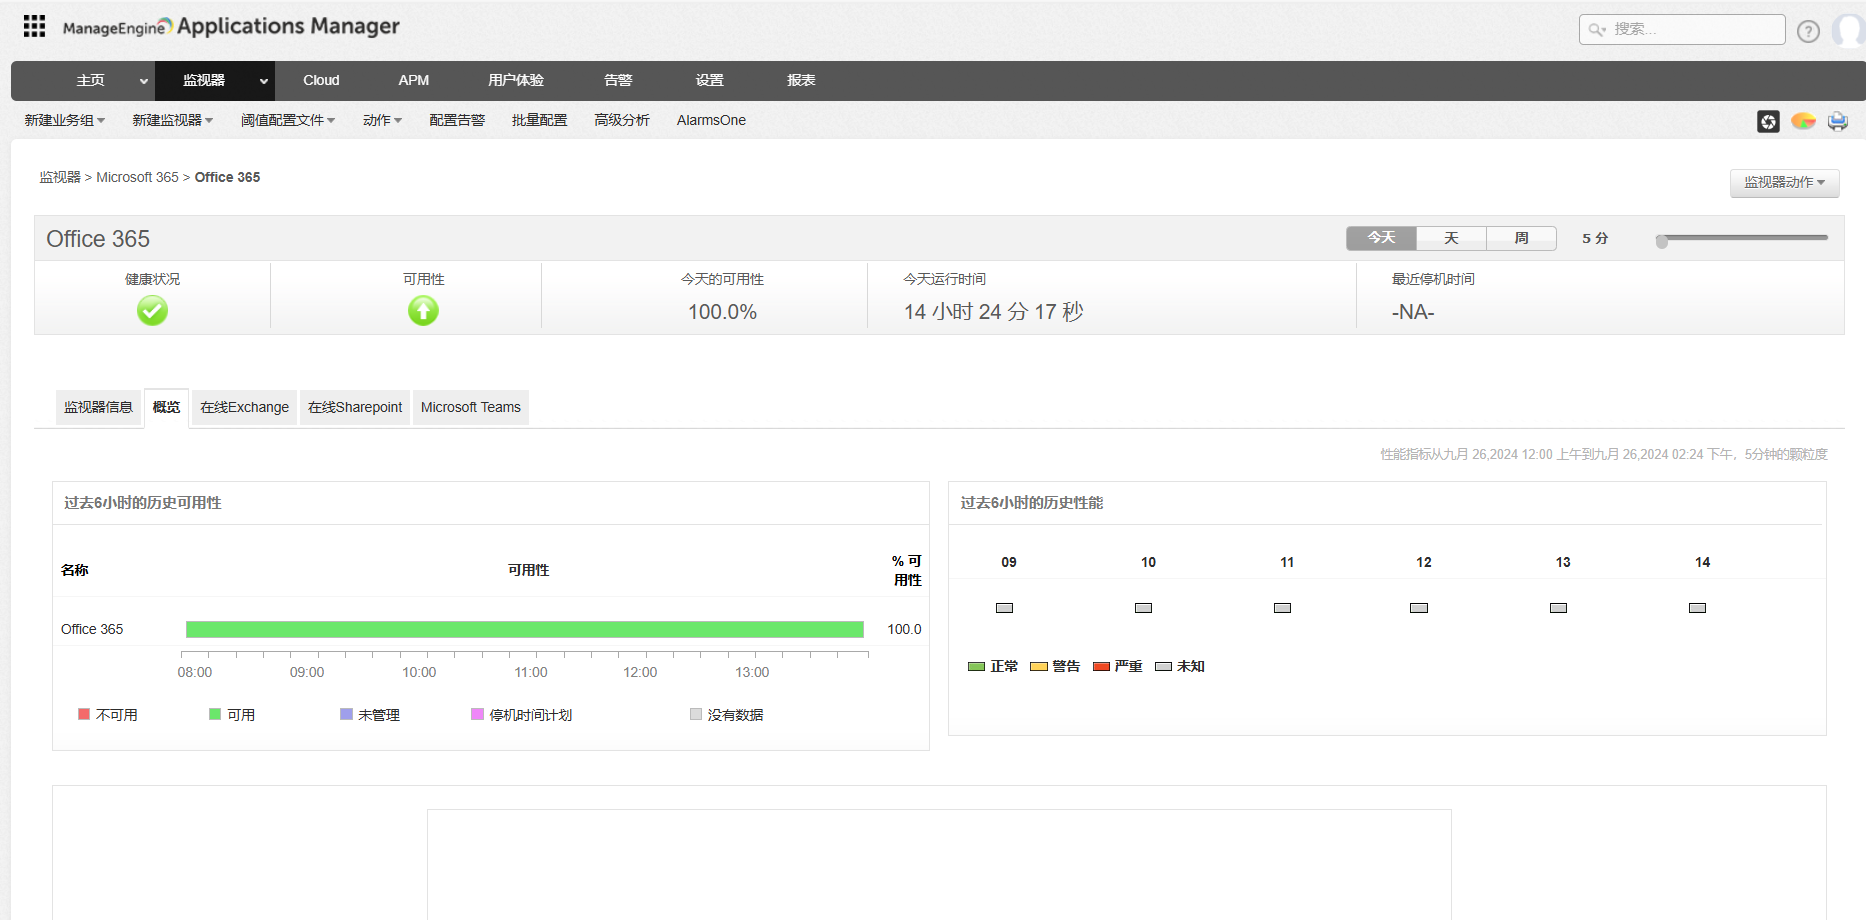Open the 用户体验 menu

click(x=516, y=80)
